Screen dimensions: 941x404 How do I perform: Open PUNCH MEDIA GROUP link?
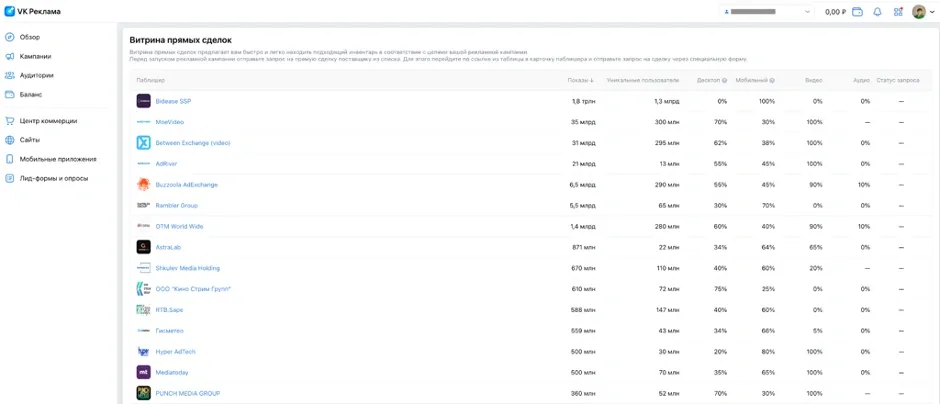[x=188, y=393]
